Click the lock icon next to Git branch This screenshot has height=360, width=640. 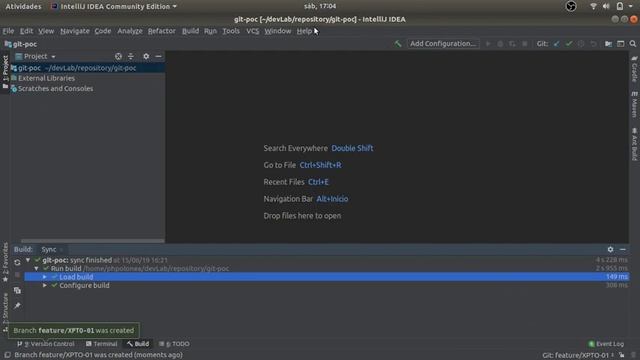[622, 355]
